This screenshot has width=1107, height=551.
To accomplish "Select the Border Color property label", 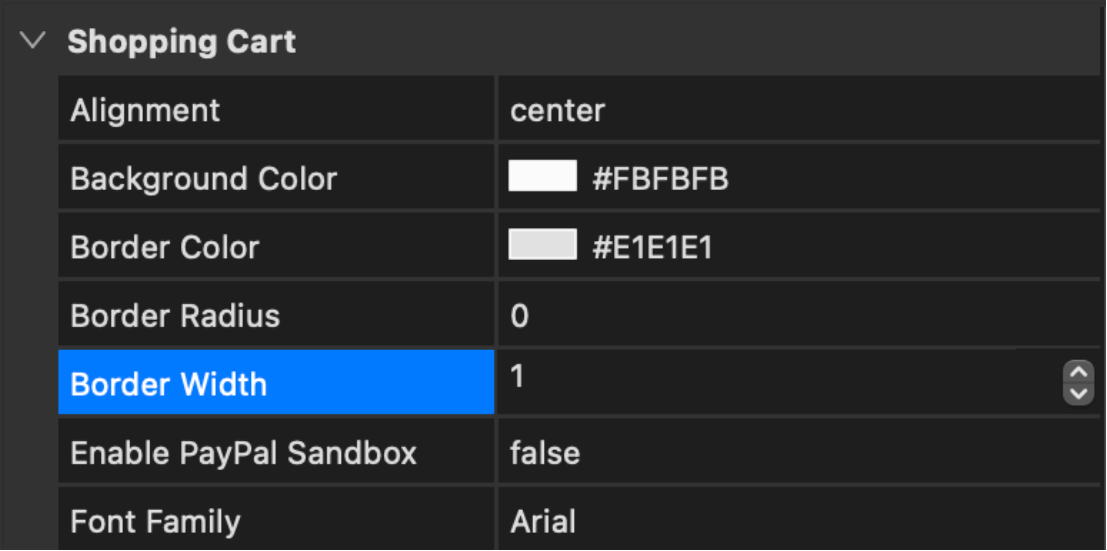I will (165, 247).
